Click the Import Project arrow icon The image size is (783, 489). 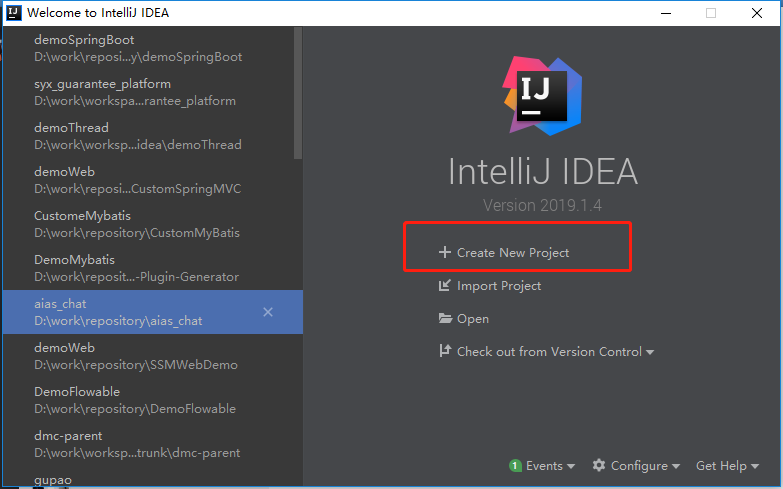[445, 286]
